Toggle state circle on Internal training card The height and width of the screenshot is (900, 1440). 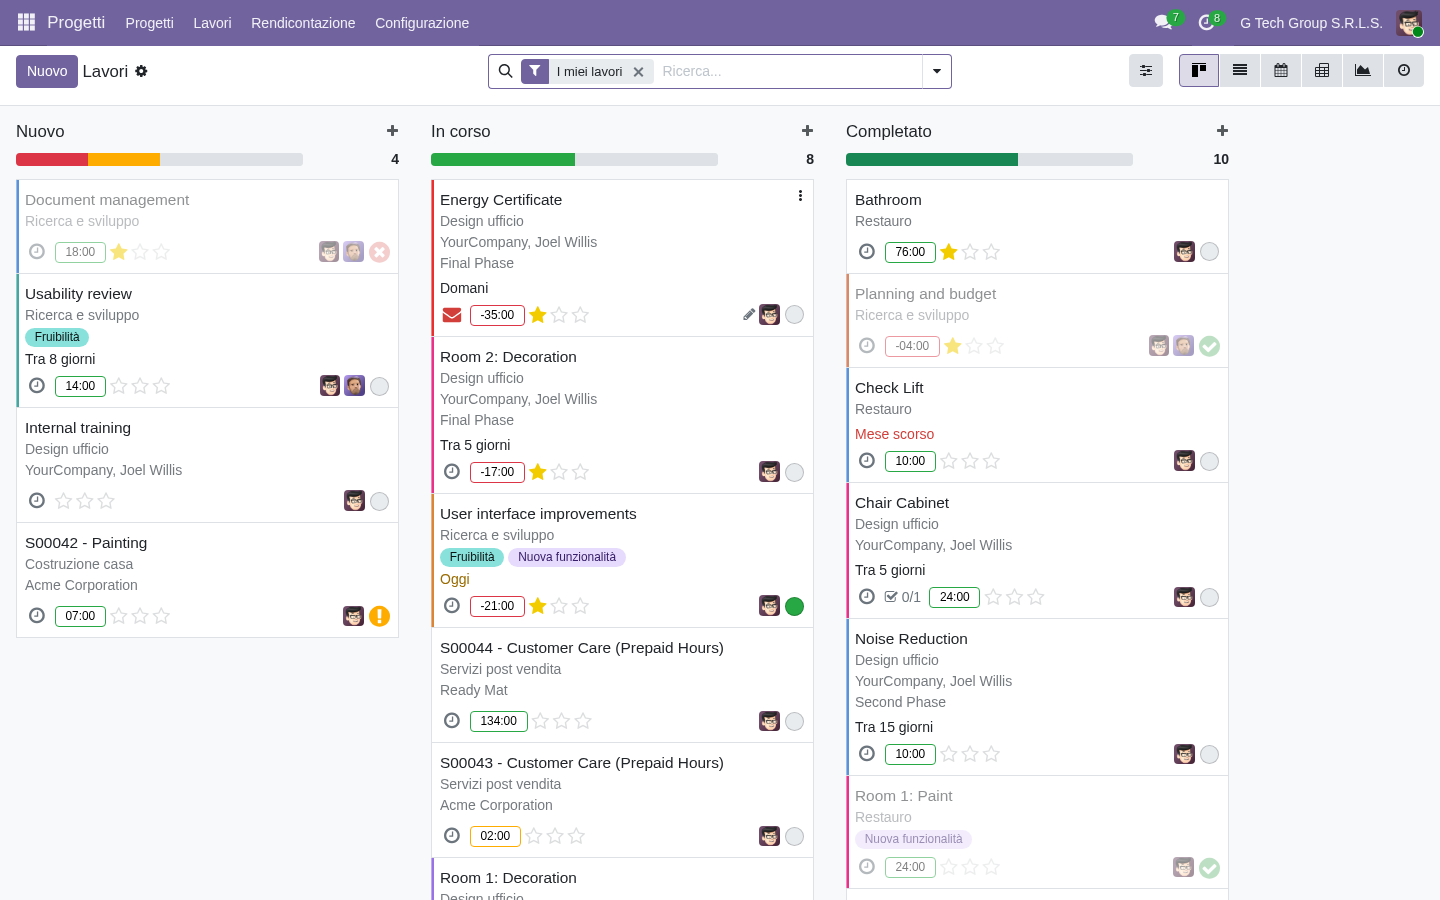pyautogui.click(x=380, y=501)
